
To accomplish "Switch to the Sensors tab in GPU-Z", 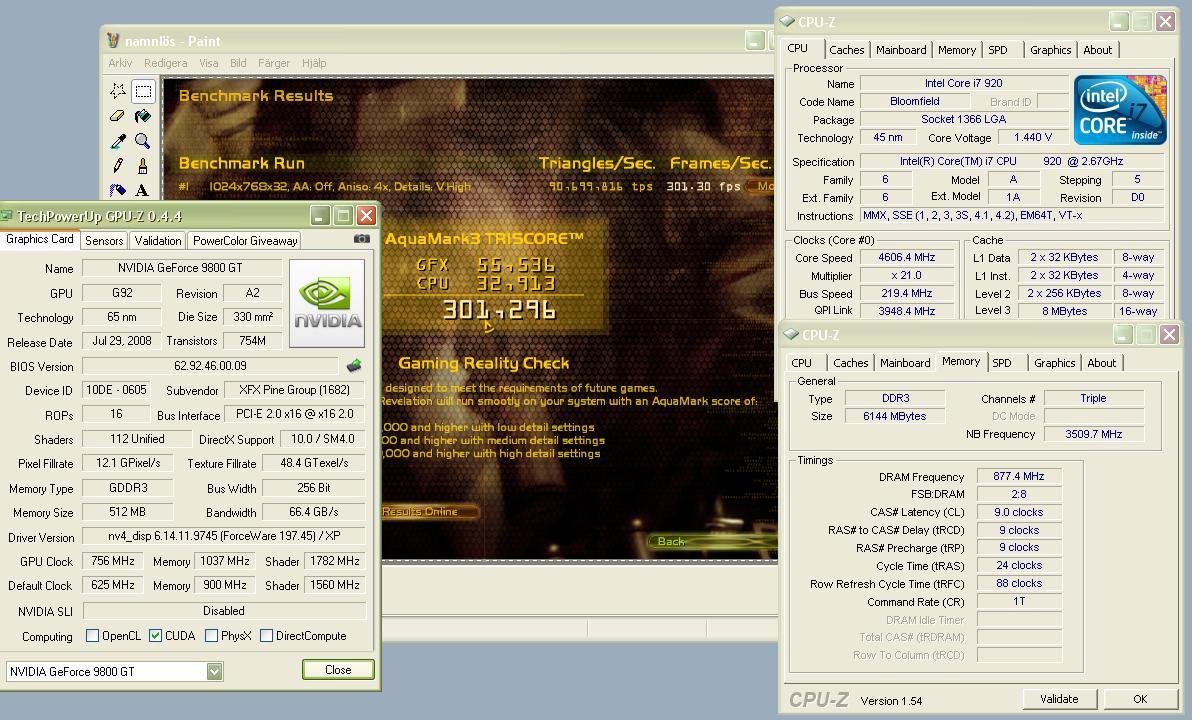I will [x=104, y=240].
